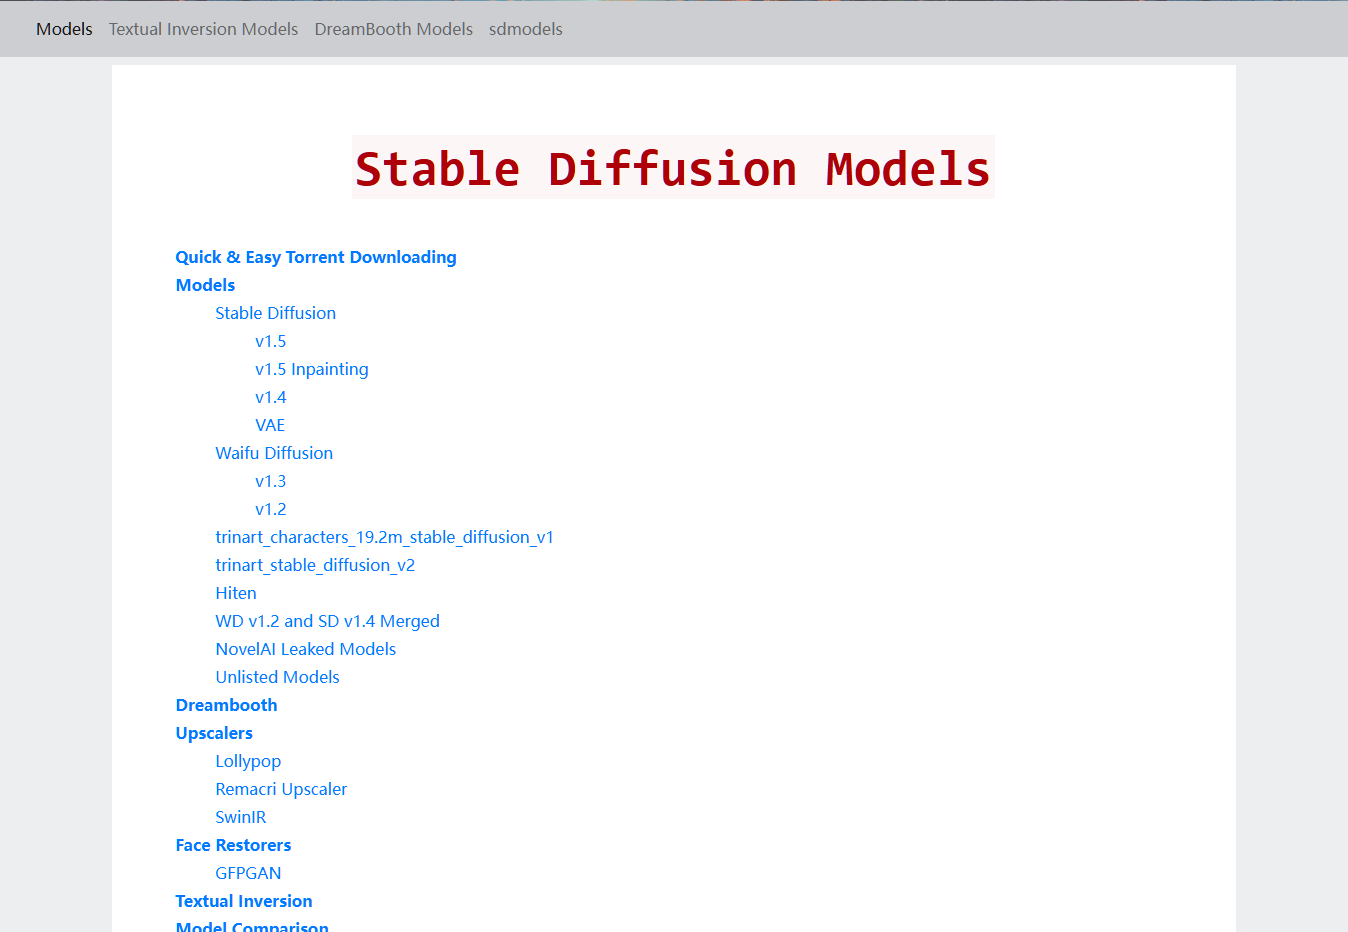The height and width of the screenshot is (932, 1348).
Task: Open the v1.5 Inpainting link
Action: (x=312, y=369)
